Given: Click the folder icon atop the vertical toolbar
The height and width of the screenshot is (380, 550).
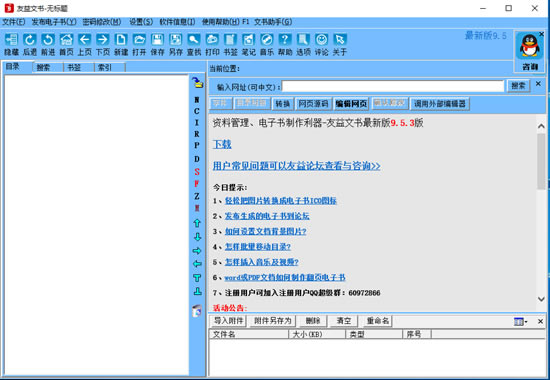Looking at the screenshot, I should (x=197, y=83).
